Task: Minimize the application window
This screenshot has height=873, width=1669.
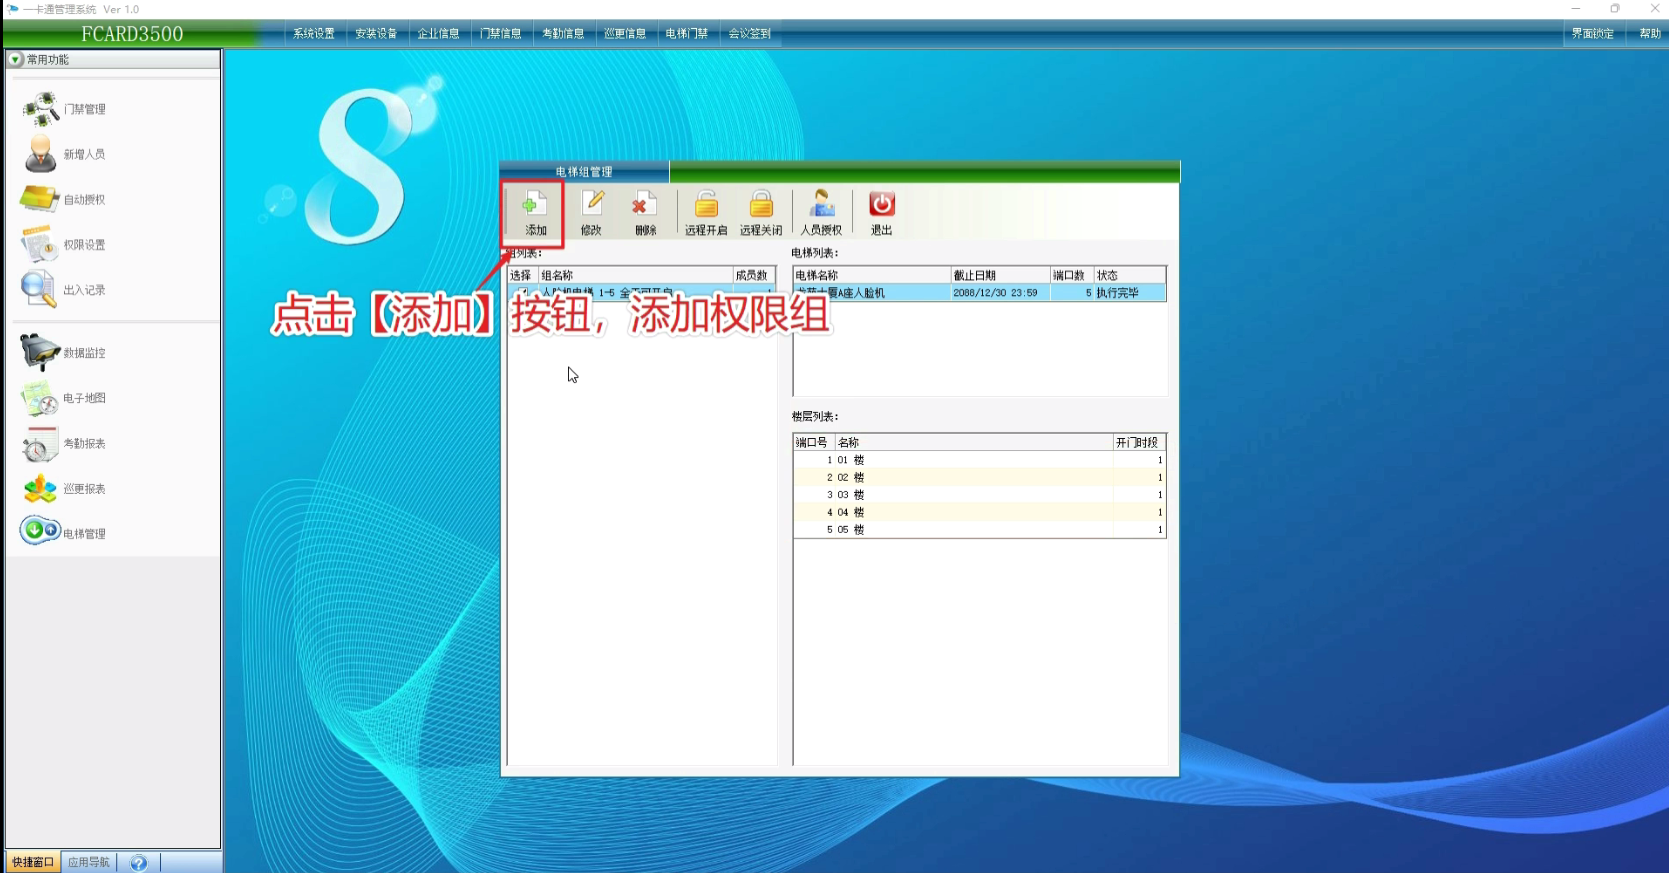Action: (1576, 9)
